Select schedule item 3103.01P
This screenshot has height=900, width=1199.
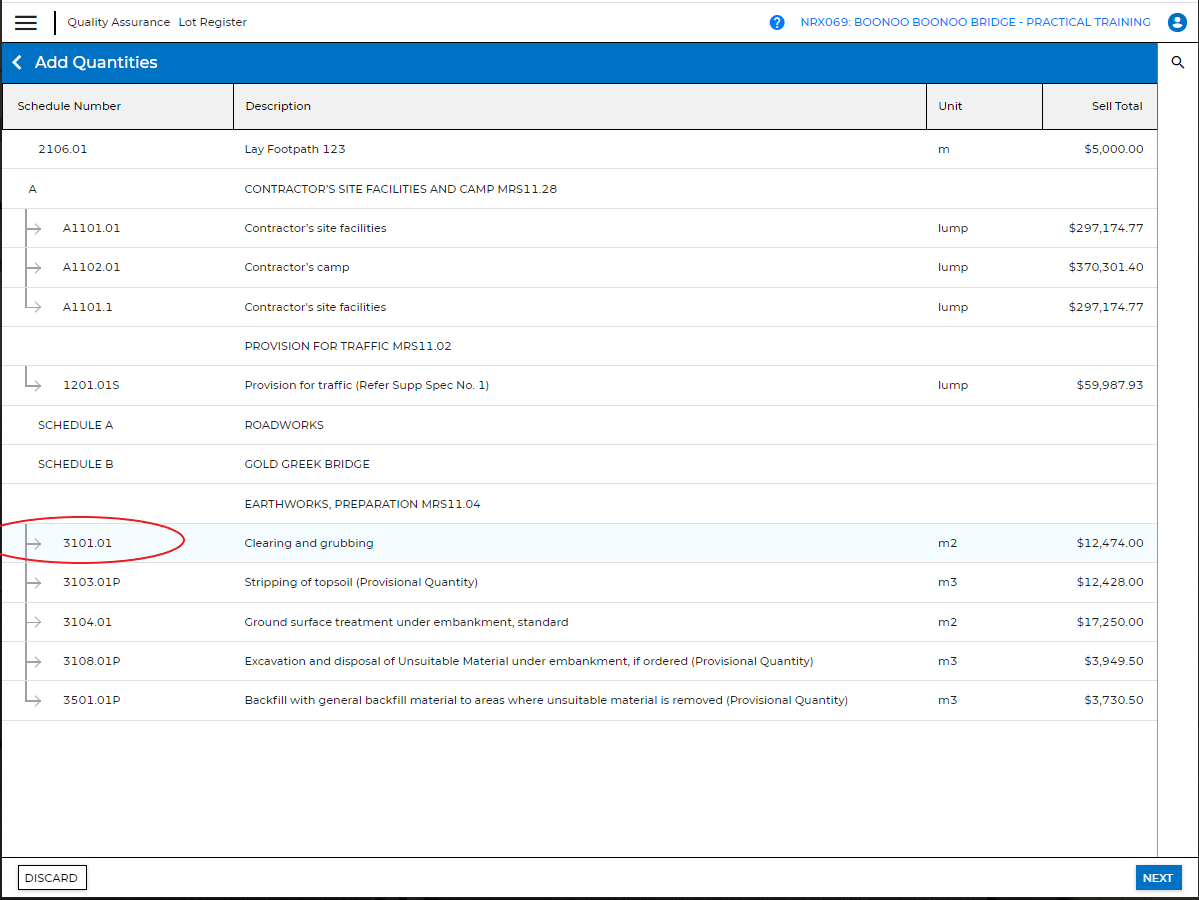click(91, 582)
